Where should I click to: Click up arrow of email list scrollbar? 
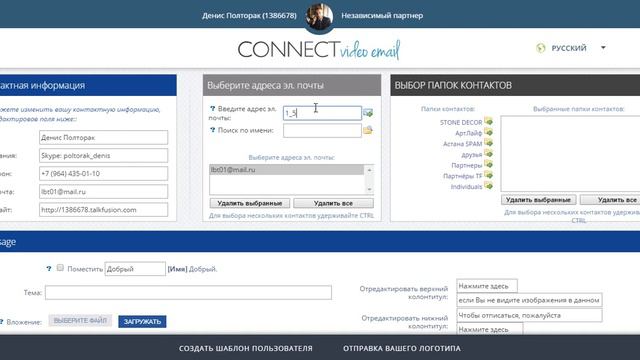369,170
